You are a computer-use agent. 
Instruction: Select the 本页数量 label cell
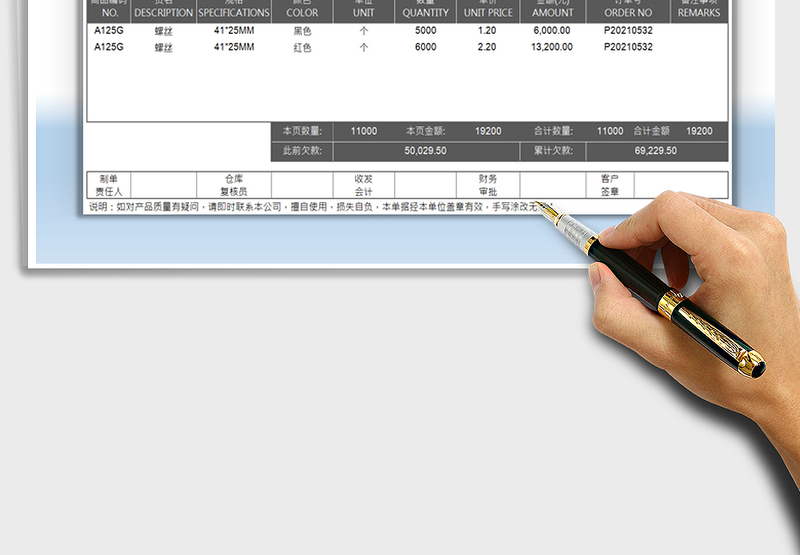(x=301, y=131)
